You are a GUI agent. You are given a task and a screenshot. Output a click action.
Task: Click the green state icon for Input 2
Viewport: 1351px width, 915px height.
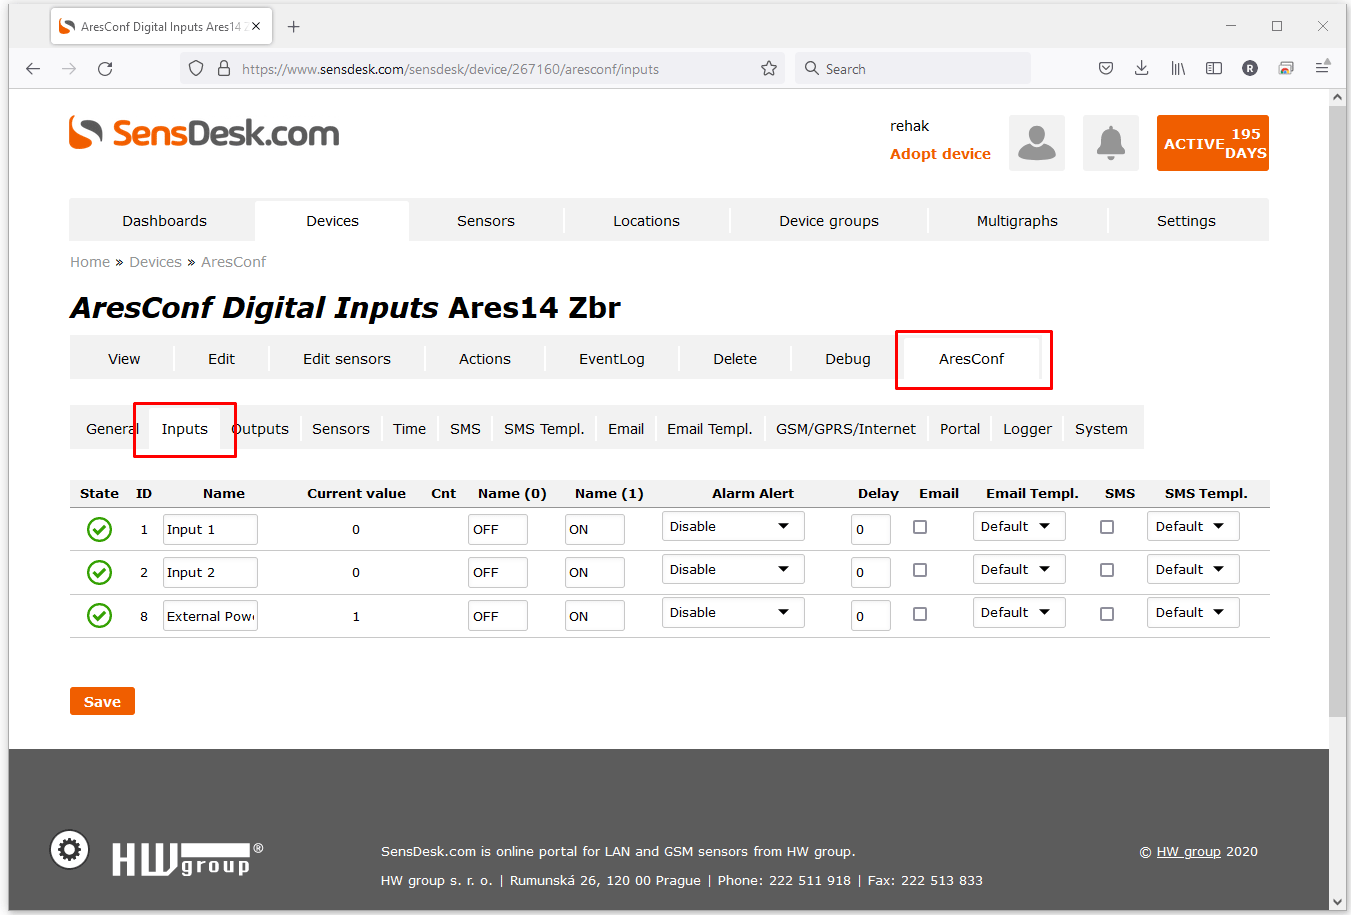(x=99, y=572)
